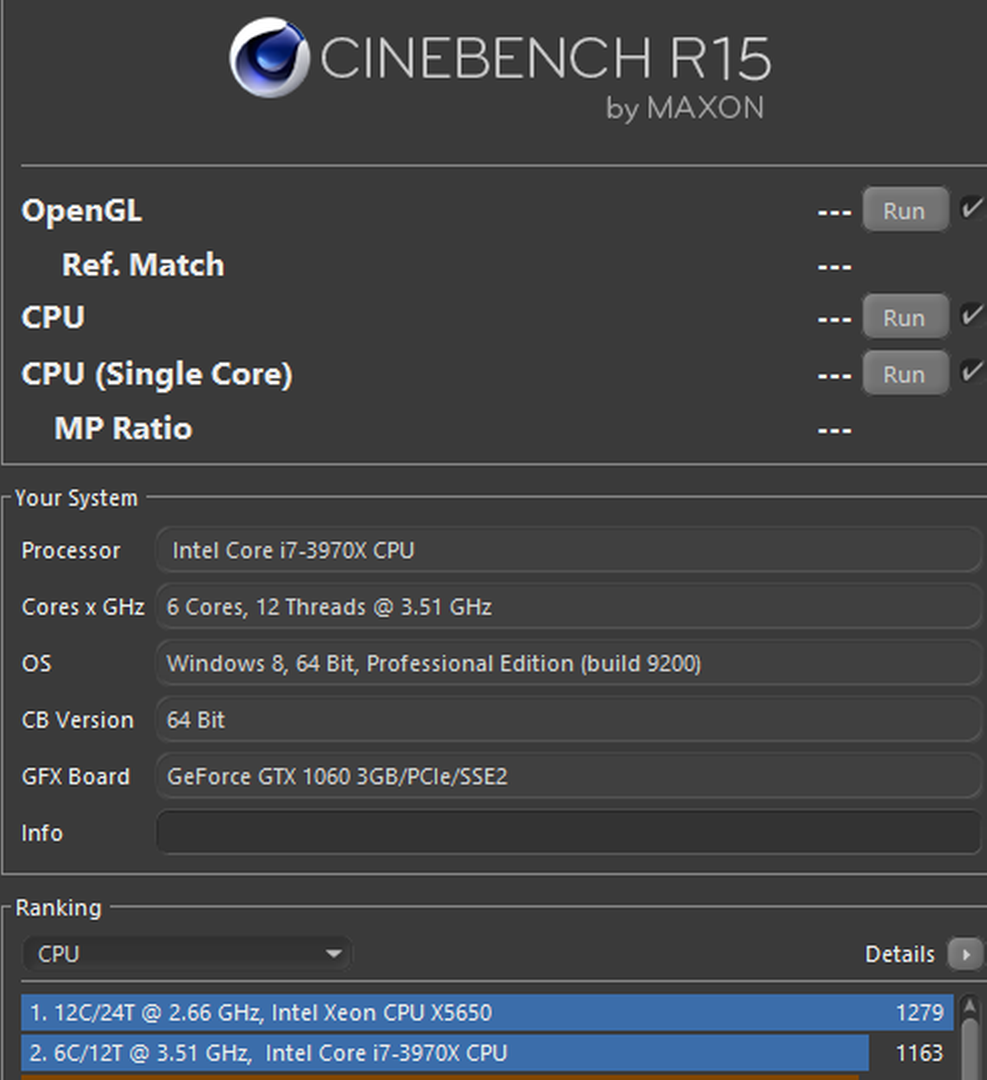
Task: Click the Details label in Ranking
Action: pyautogui.click(x=900, y=954)
